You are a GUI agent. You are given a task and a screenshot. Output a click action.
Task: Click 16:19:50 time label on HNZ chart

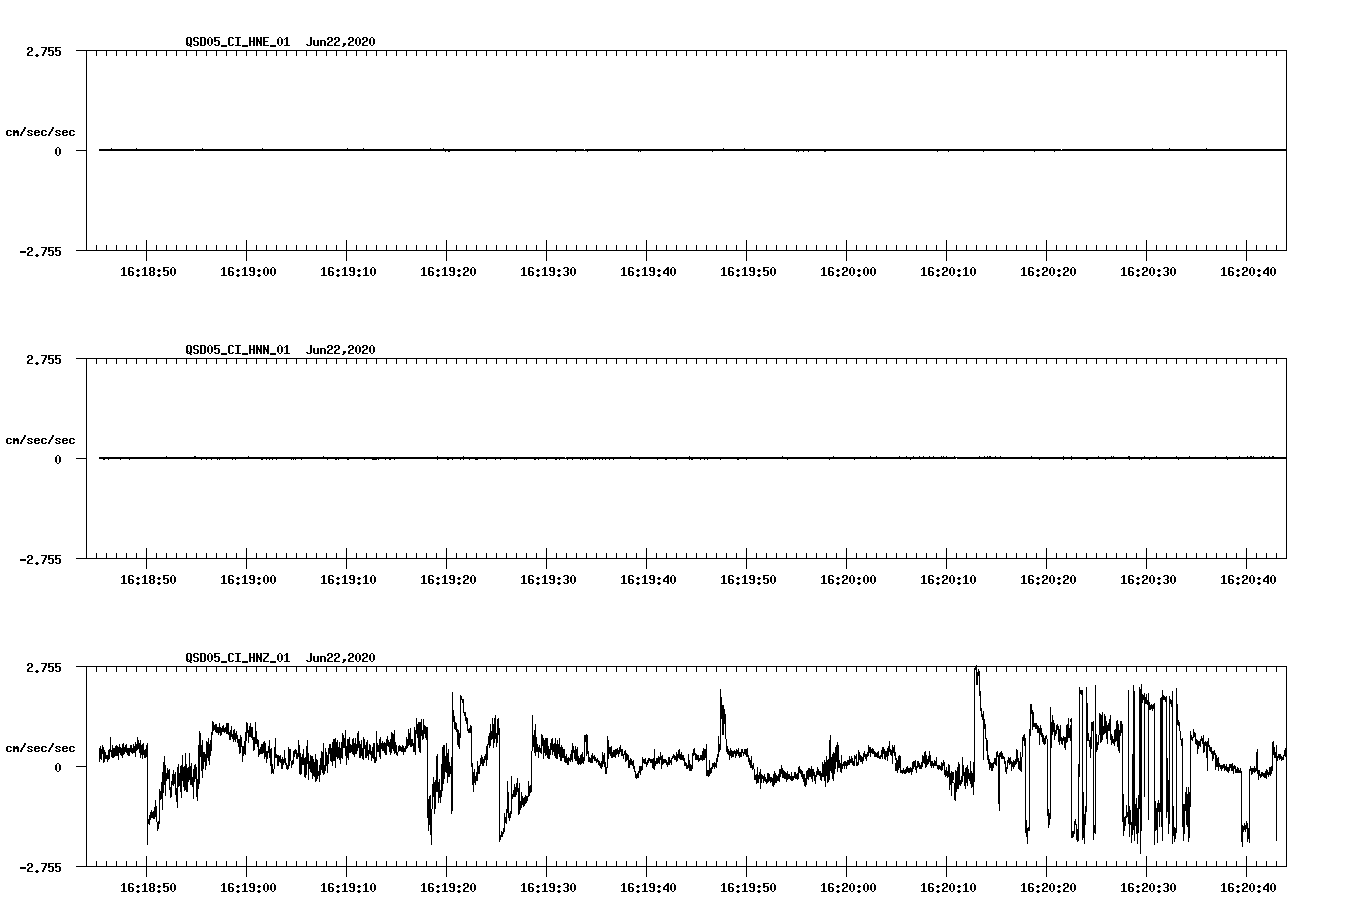click(x=748, y=887)
